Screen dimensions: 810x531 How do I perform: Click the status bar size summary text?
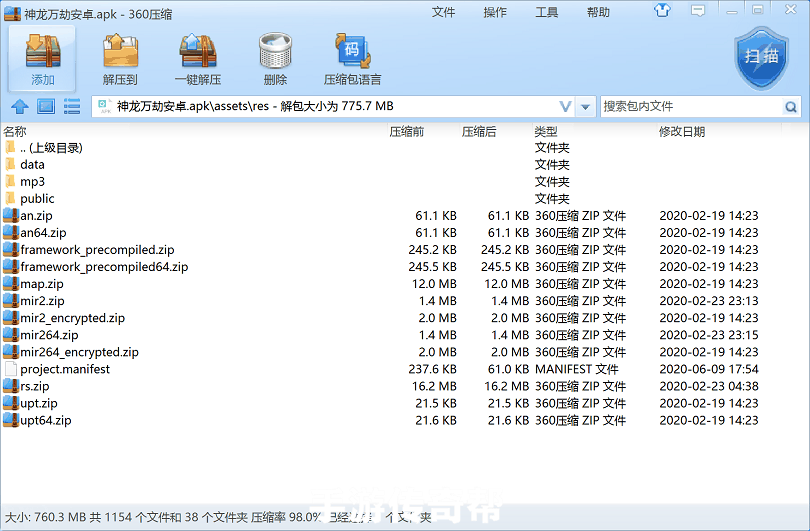[x=217, y=517]
